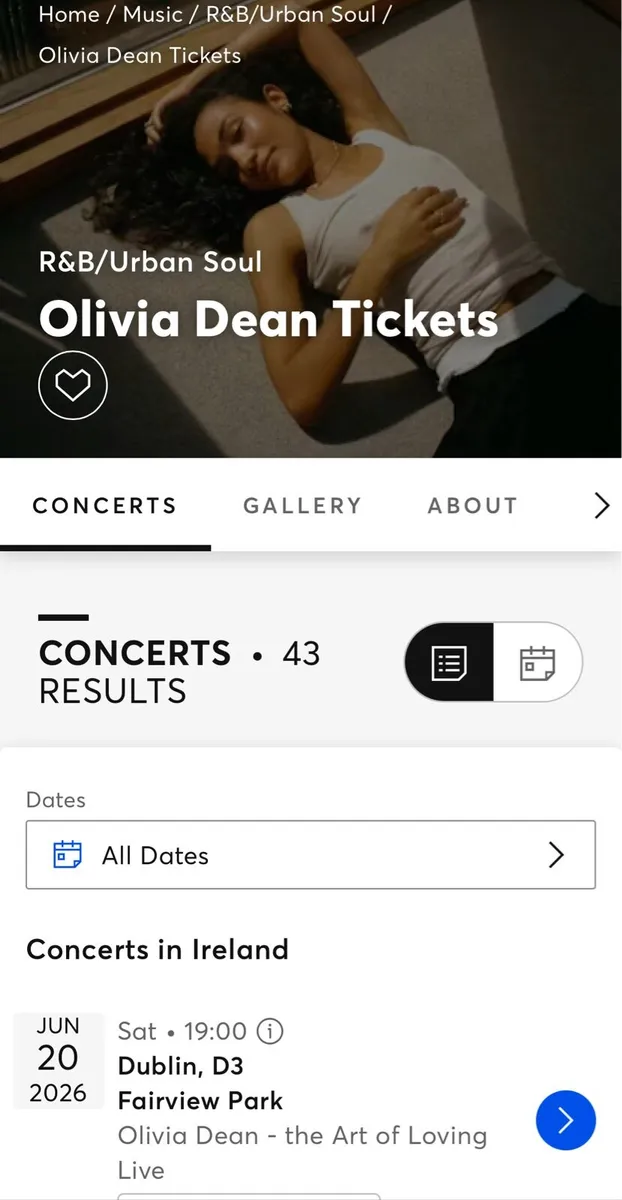This screenshot has width=622, height=1200.
Task: Toggle calendar view display mode
Action: click(537, 662)
